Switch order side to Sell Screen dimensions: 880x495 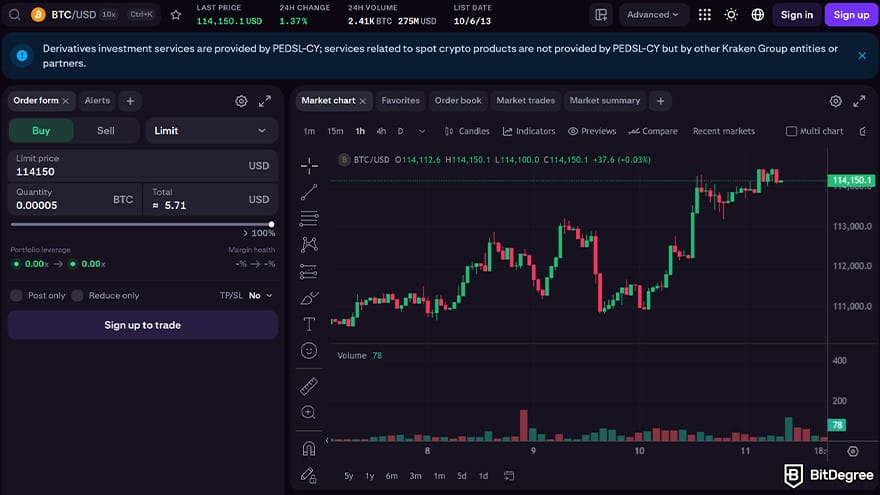[x=106, y=131]
